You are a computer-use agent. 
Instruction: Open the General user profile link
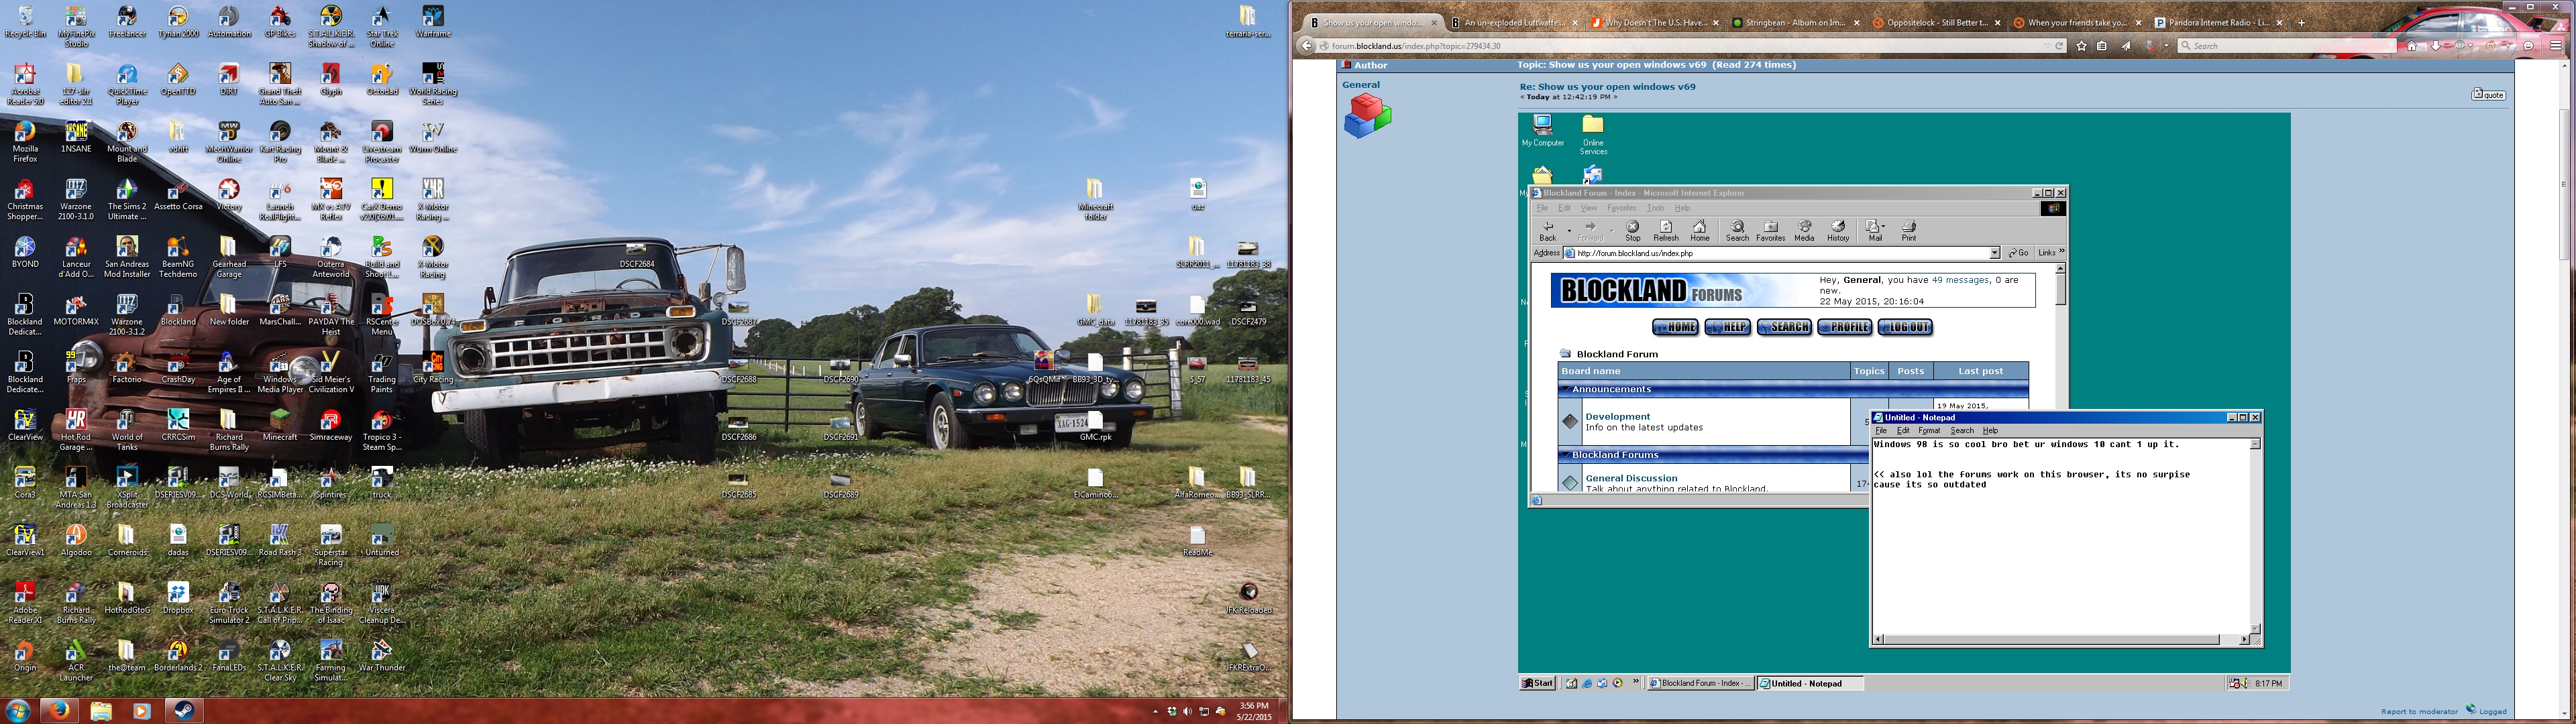pos(1360,85)
